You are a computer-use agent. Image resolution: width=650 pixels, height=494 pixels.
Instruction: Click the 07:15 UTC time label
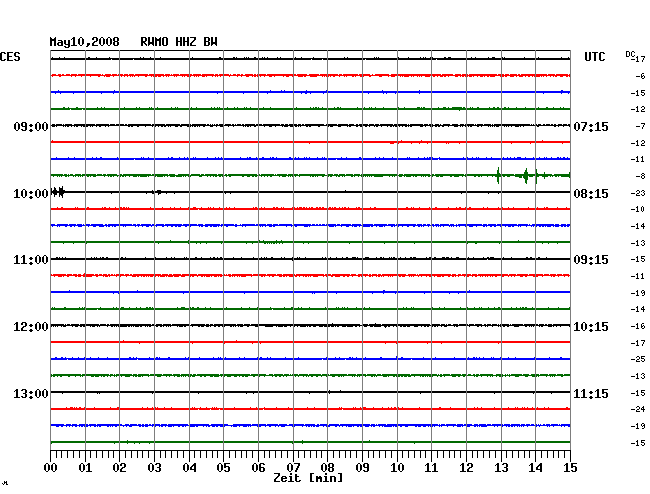click(591, 126)
